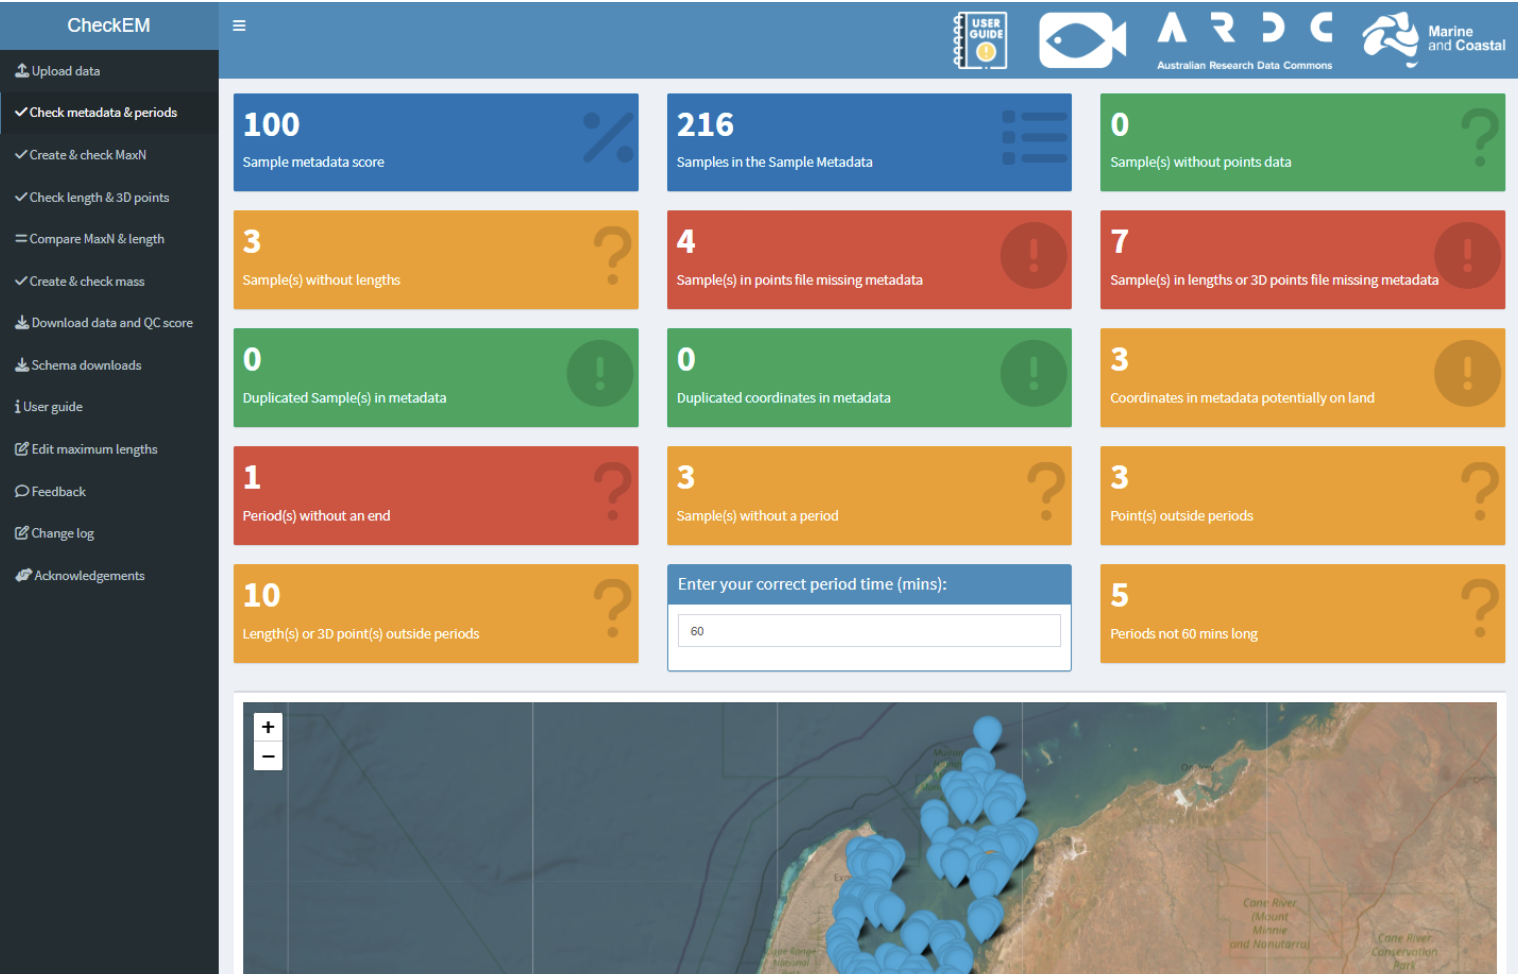Click the Download data and QC score icon
Image resolution: width=1518 pixels, height=978 pixels.
pos(21,322)
